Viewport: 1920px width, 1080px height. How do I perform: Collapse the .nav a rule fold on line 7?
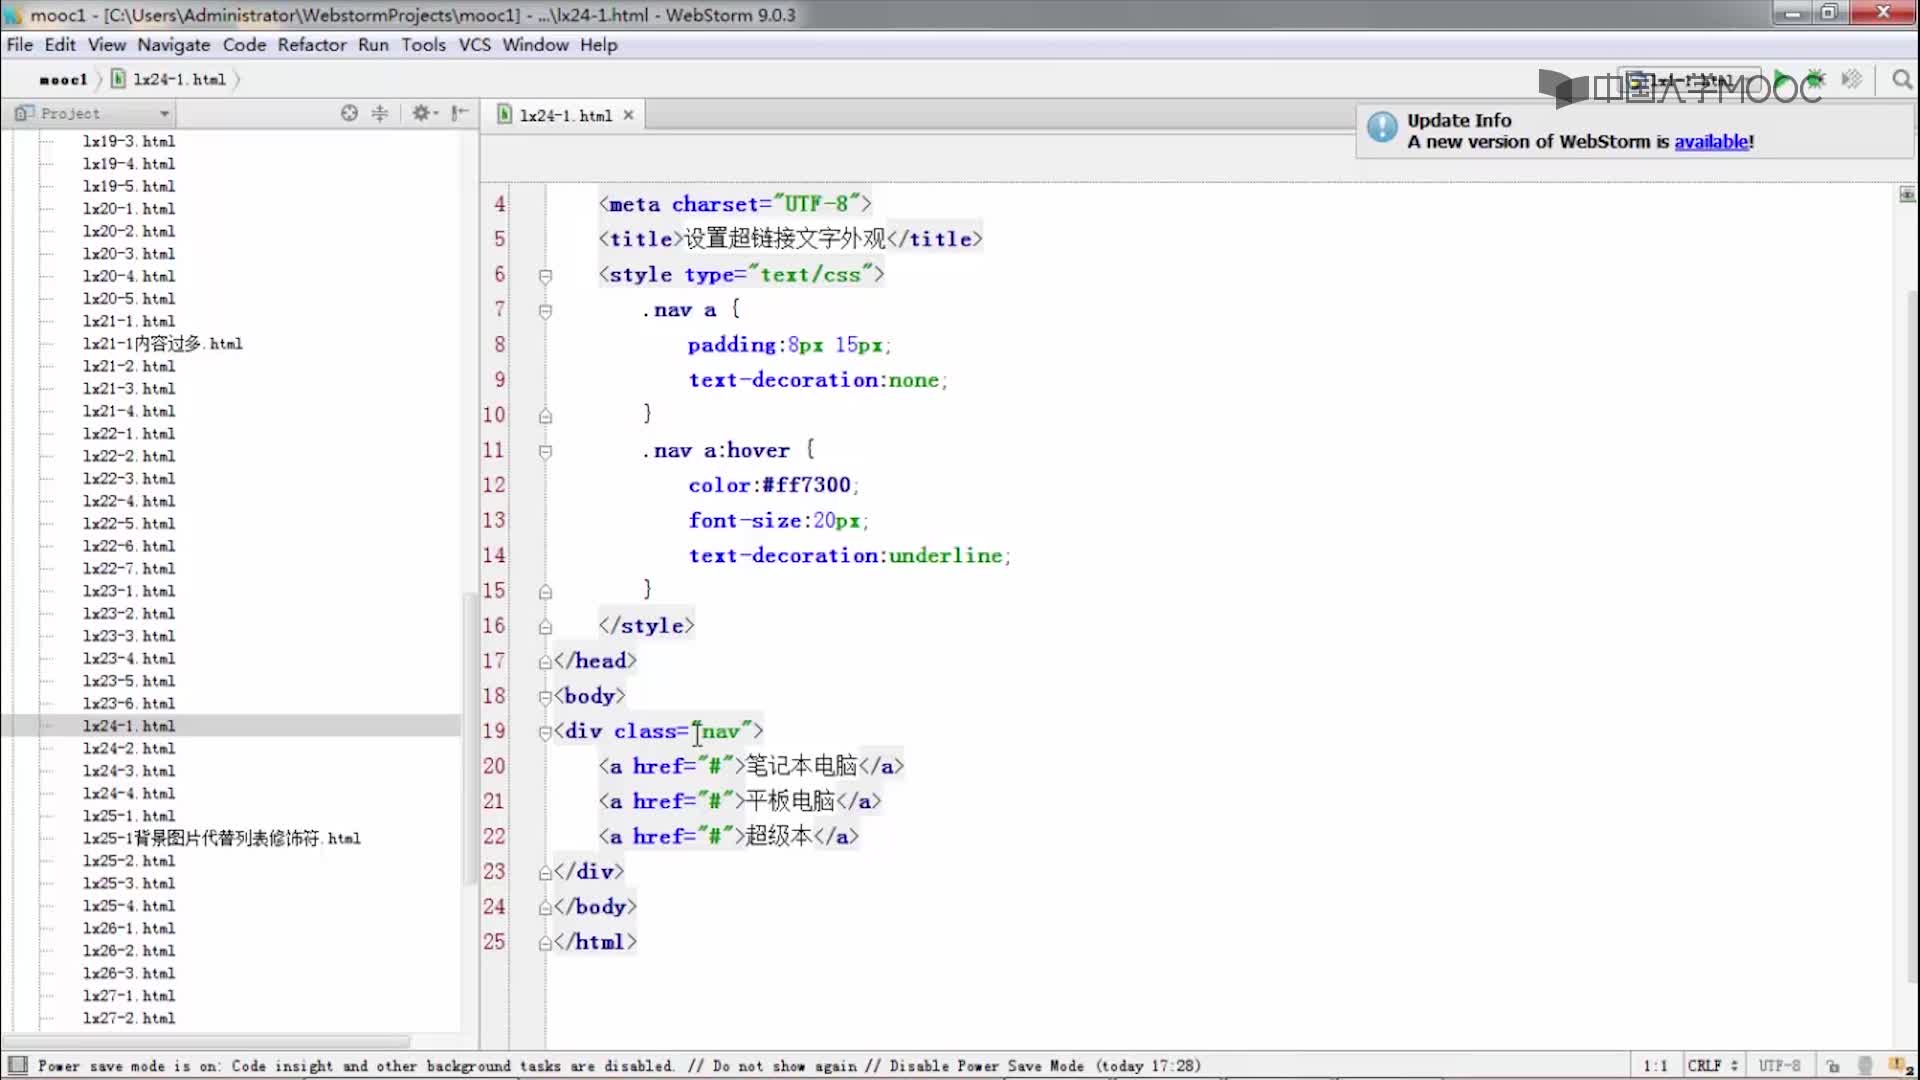click(545, 311)
